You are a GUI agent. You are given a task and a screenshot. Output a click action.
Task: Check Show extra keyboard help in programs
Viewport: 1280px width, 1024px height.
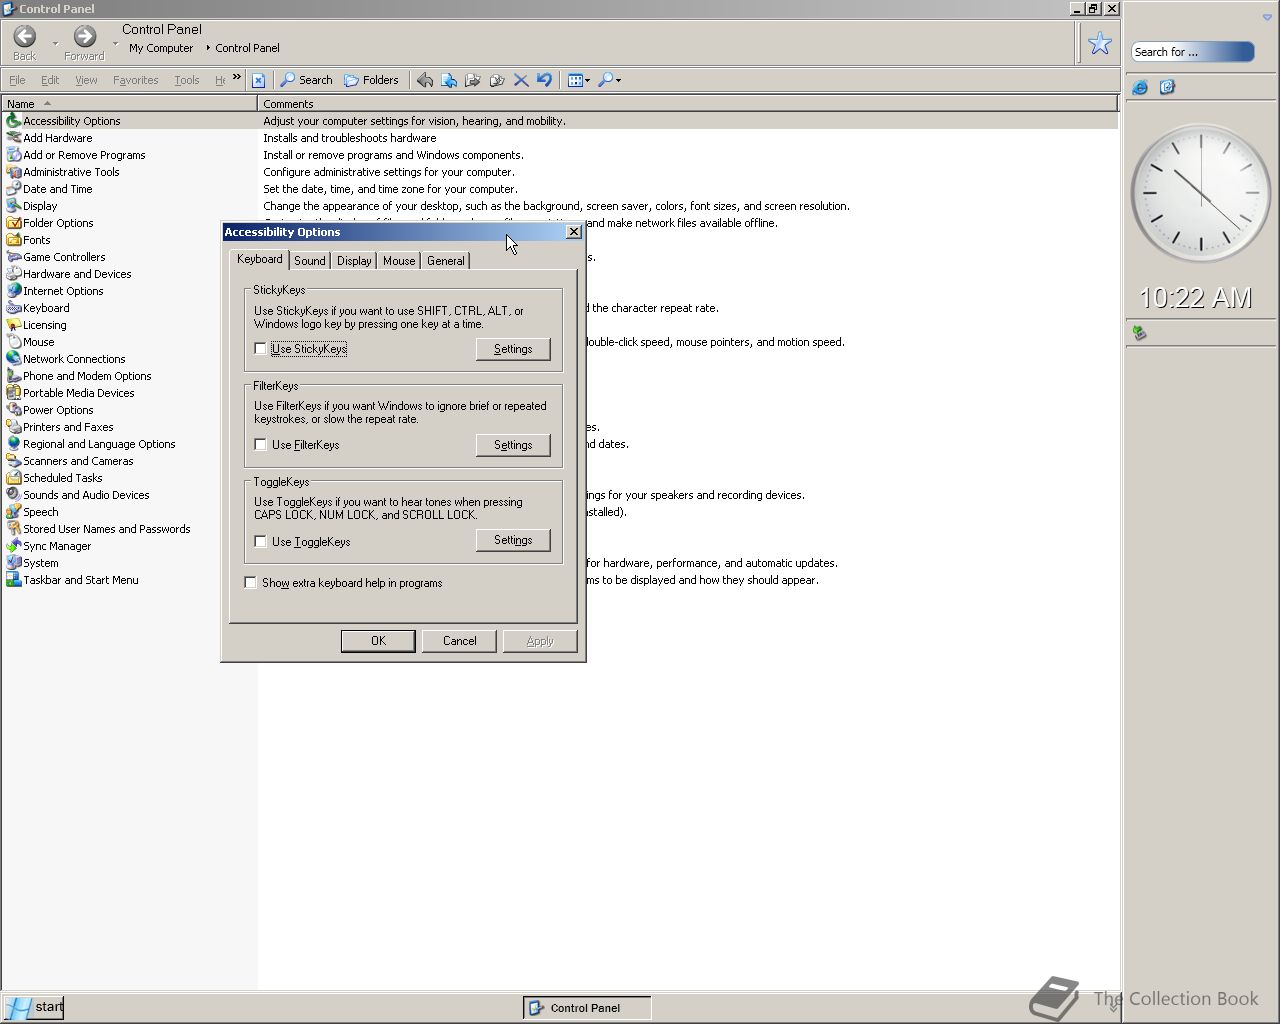point(250,583)
